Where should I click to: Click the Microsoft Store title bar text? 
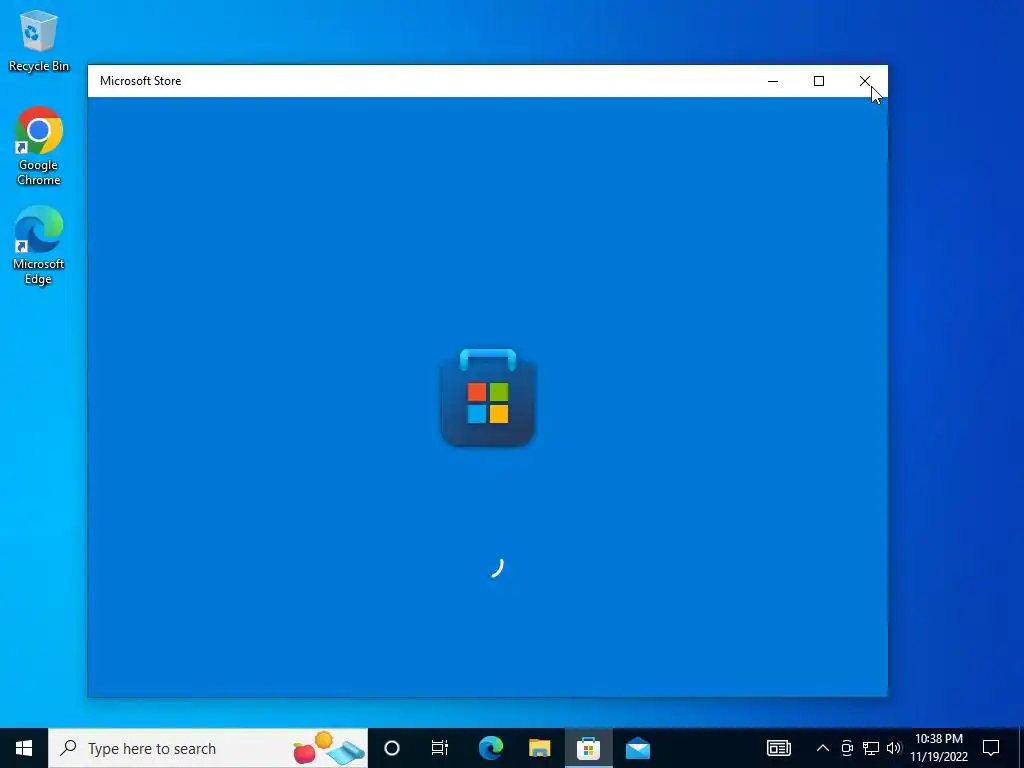click(140, 81)
